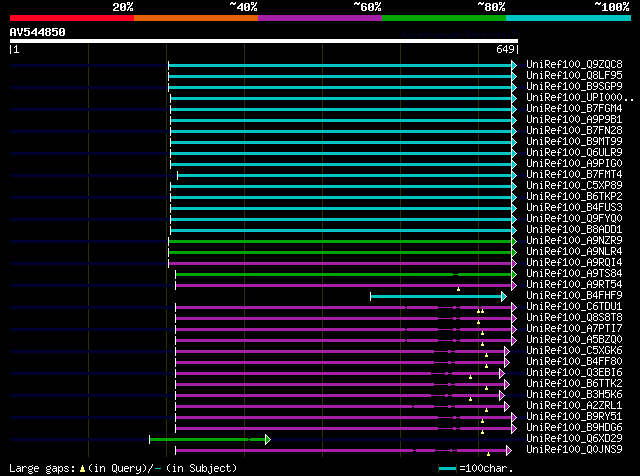The image size is (640, 476).
Task: Click the arrowhead ending the B4FHF9 alignment
Action: click(x=504, y=296)
